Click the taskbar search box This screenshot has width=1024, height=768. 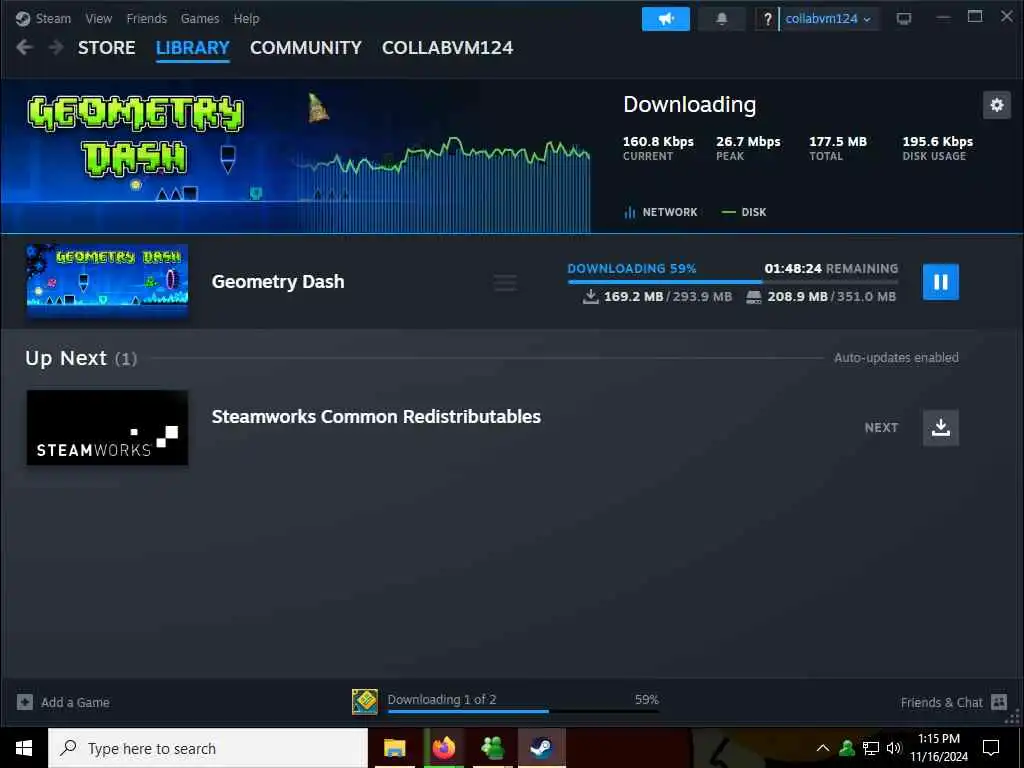[208, 748]
